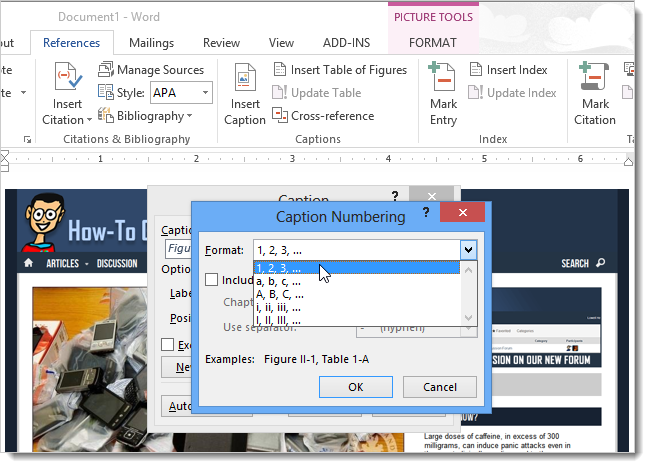This screenshot has height=468, width=650.
Task: Click the Bibliography icon
Action: click(x=105, y=116)
